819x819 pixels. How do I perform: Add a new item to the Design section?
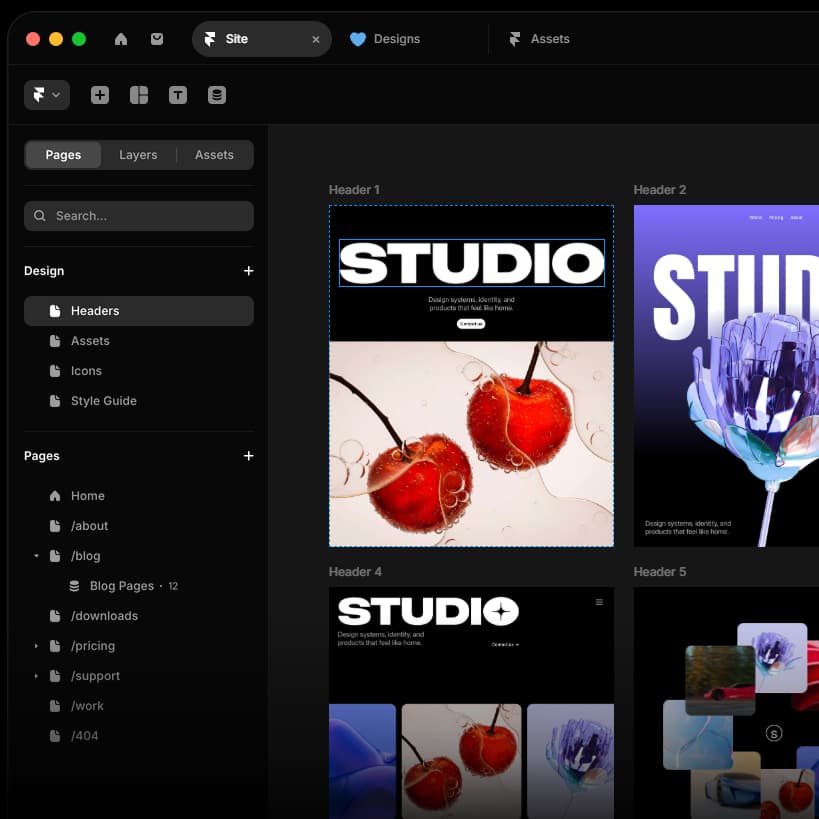point(248,270)
